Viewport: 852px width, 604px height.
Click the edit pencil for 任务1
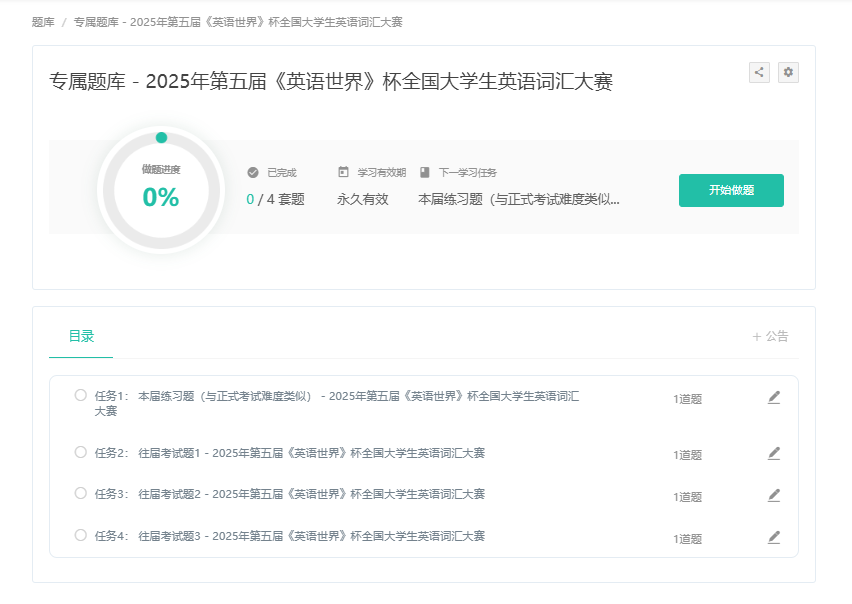click(x=773, y=398)
